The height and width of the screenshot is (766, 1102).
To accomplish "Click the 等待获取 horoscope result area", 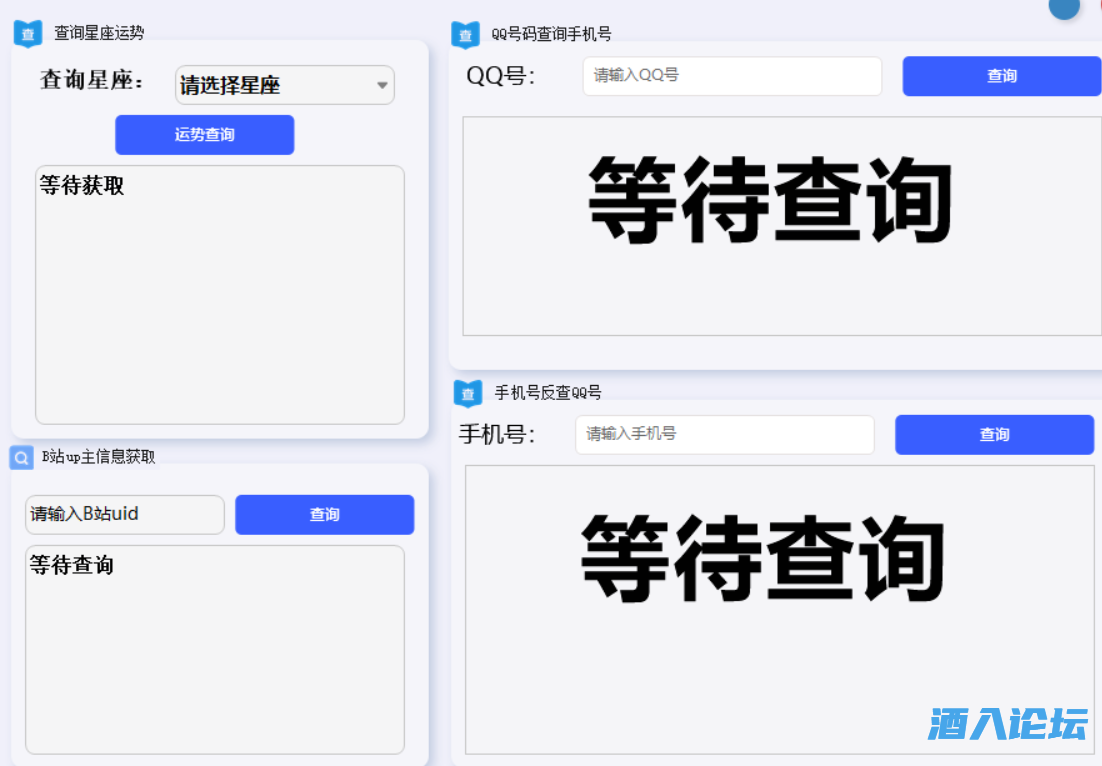I will pyautogui.click(x=219, y=293).
